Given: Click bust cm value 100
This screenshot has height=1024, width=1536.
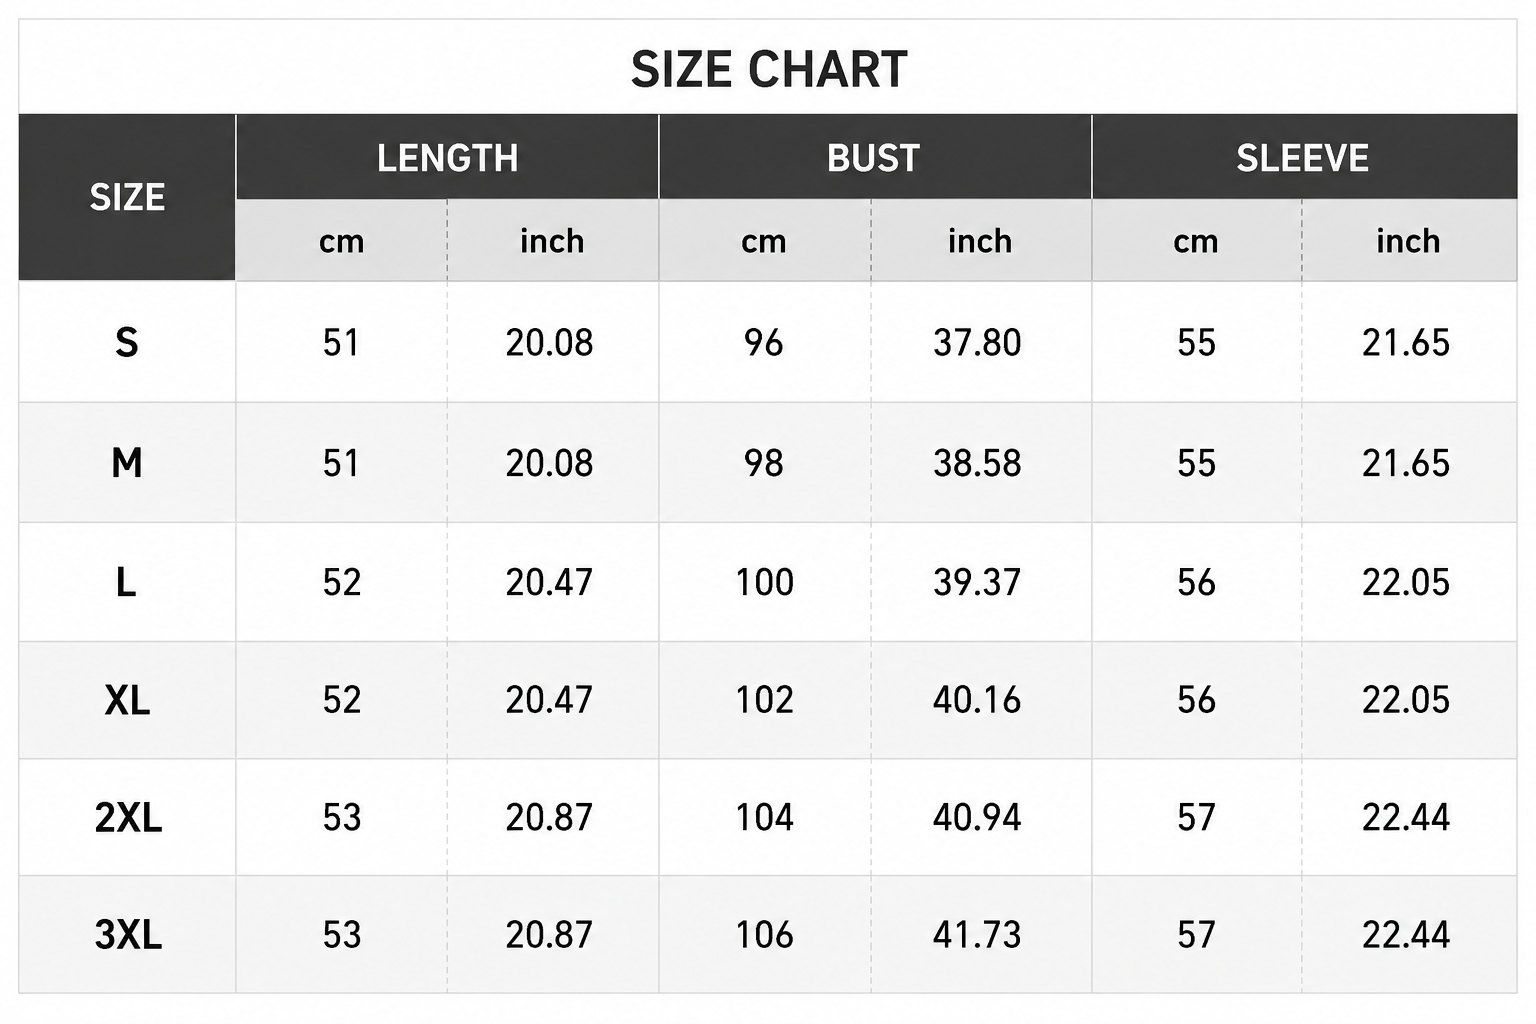Looking at the screenshot, I should tap(765, 582).
